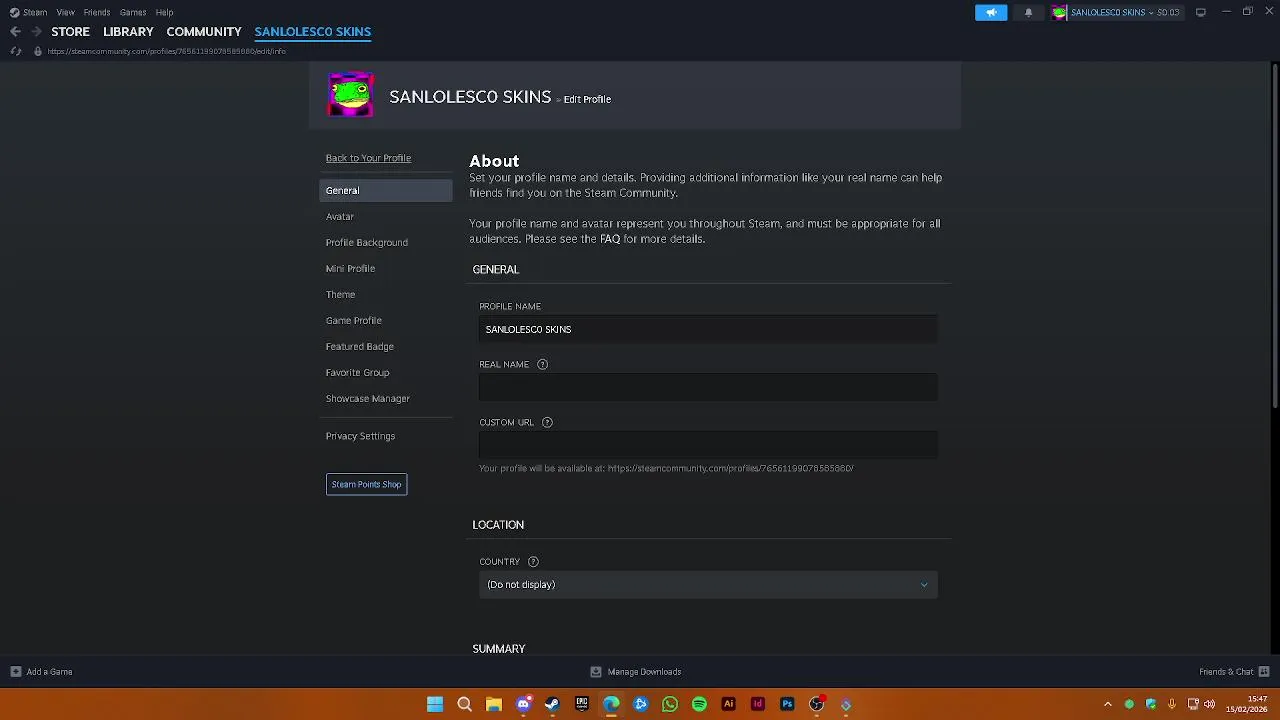The height and width of the screenshot is (720, 1280).
Task: Click the Steam taskbar icon
Action: (x=552, y=704)
